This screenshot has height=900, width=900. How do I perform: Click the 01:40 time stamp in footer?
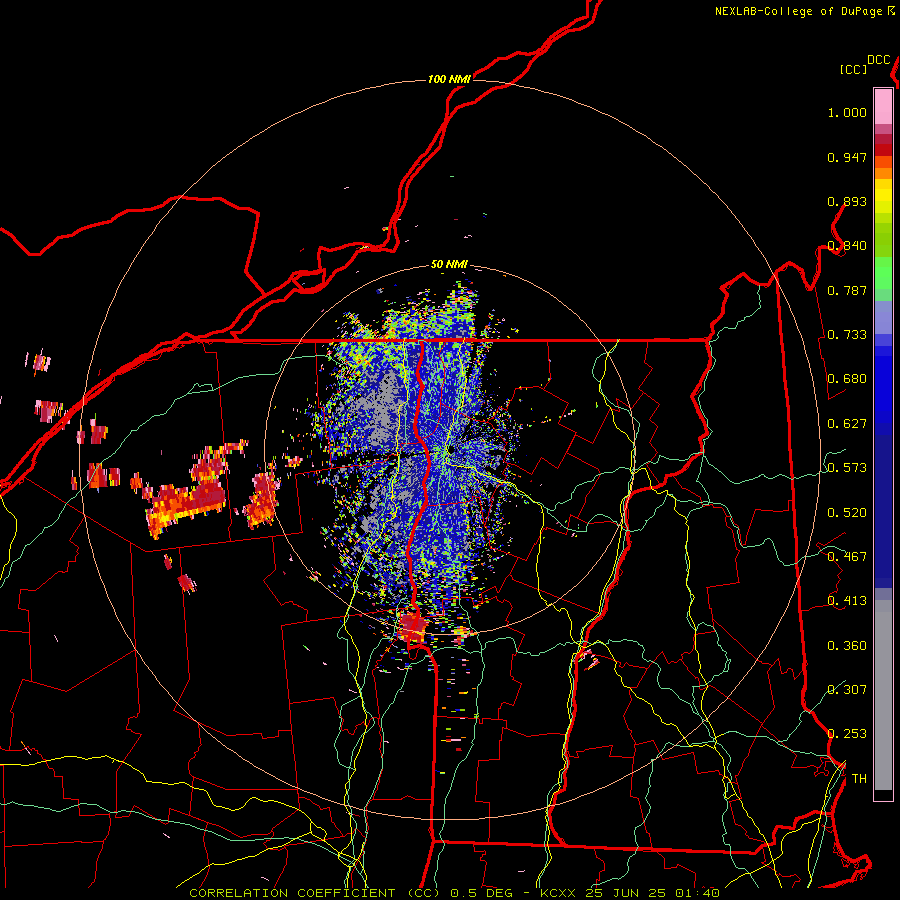pos(697,893)
